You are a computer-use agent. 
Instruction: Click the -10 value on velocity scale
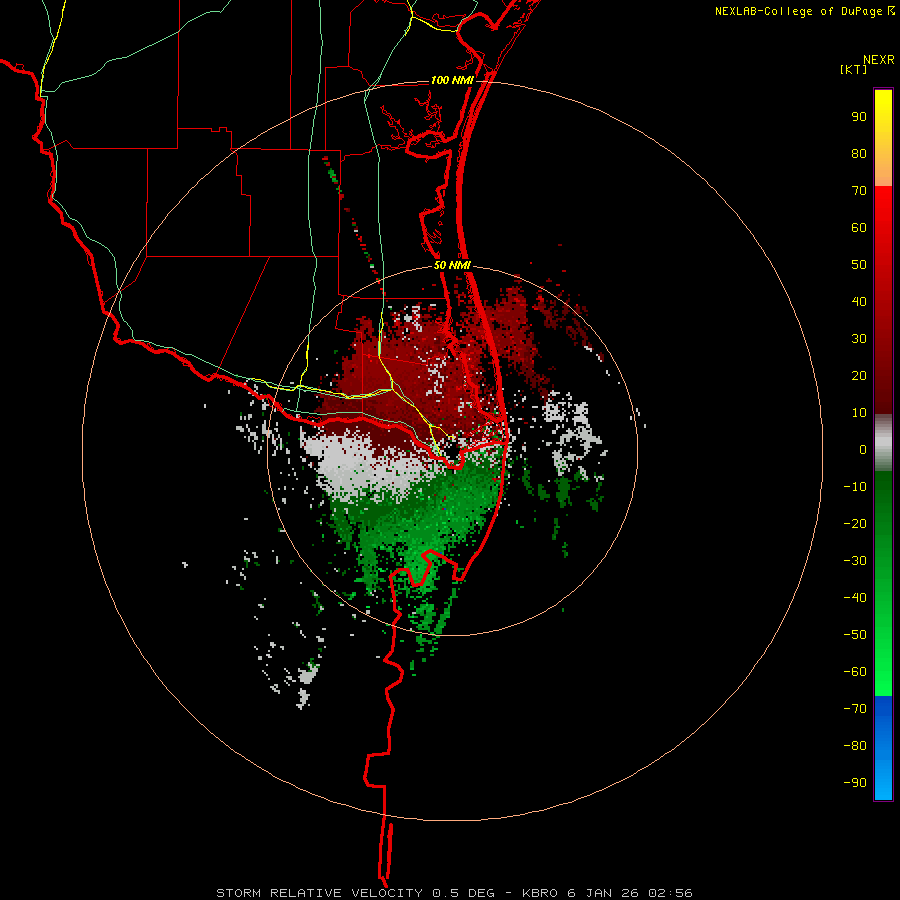(855, 487)
